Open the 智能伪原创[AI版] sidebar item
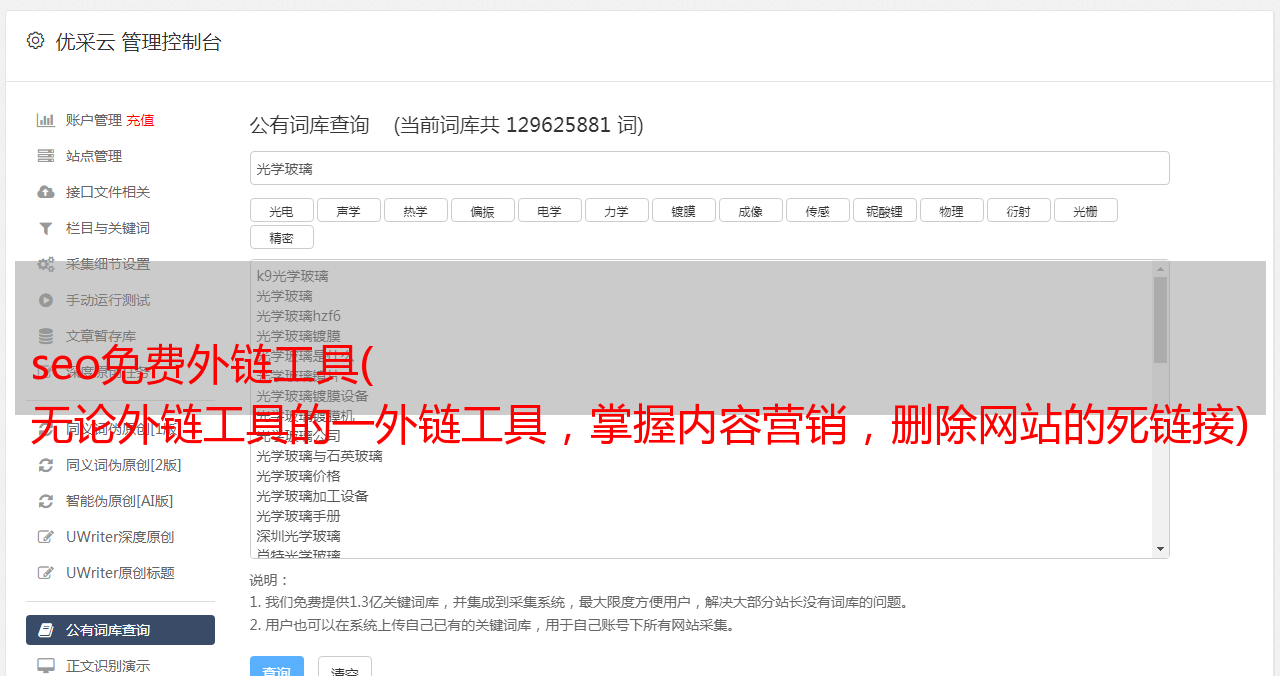 pos(120,501)
